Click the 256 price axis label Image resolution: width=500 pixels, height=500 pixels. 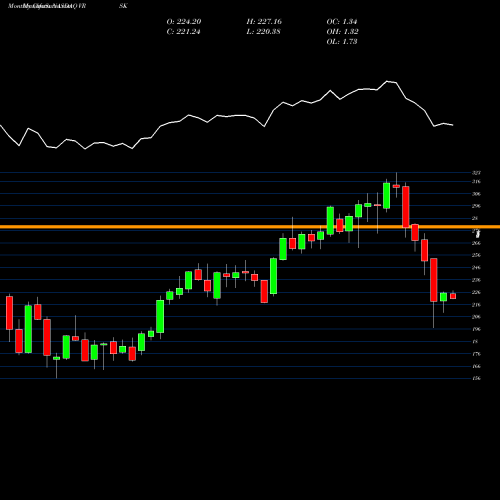pyautogui.click(x=476, y=255)
